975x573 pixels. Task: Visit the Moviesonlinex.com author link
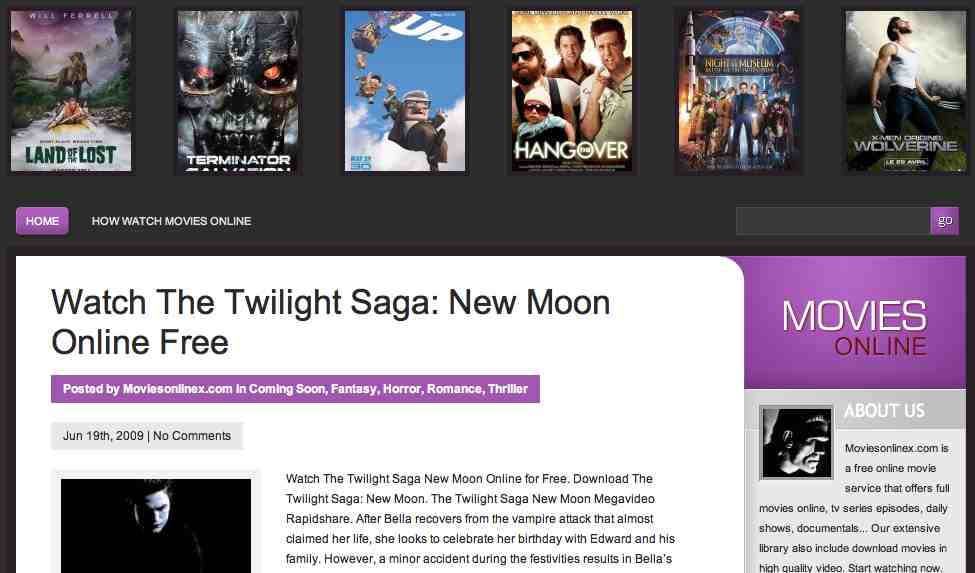[x=177, y=389]
